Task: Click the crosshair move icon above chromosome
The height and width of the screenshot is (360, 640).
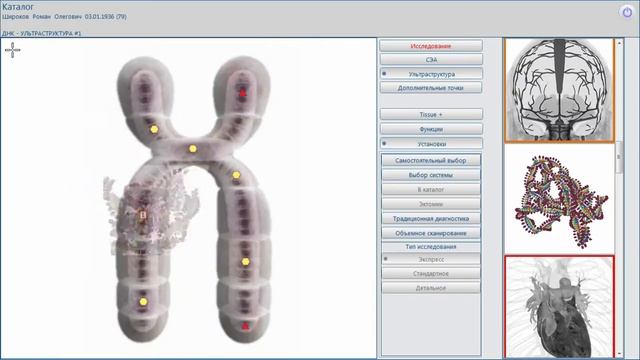Action: click(13, 50)
